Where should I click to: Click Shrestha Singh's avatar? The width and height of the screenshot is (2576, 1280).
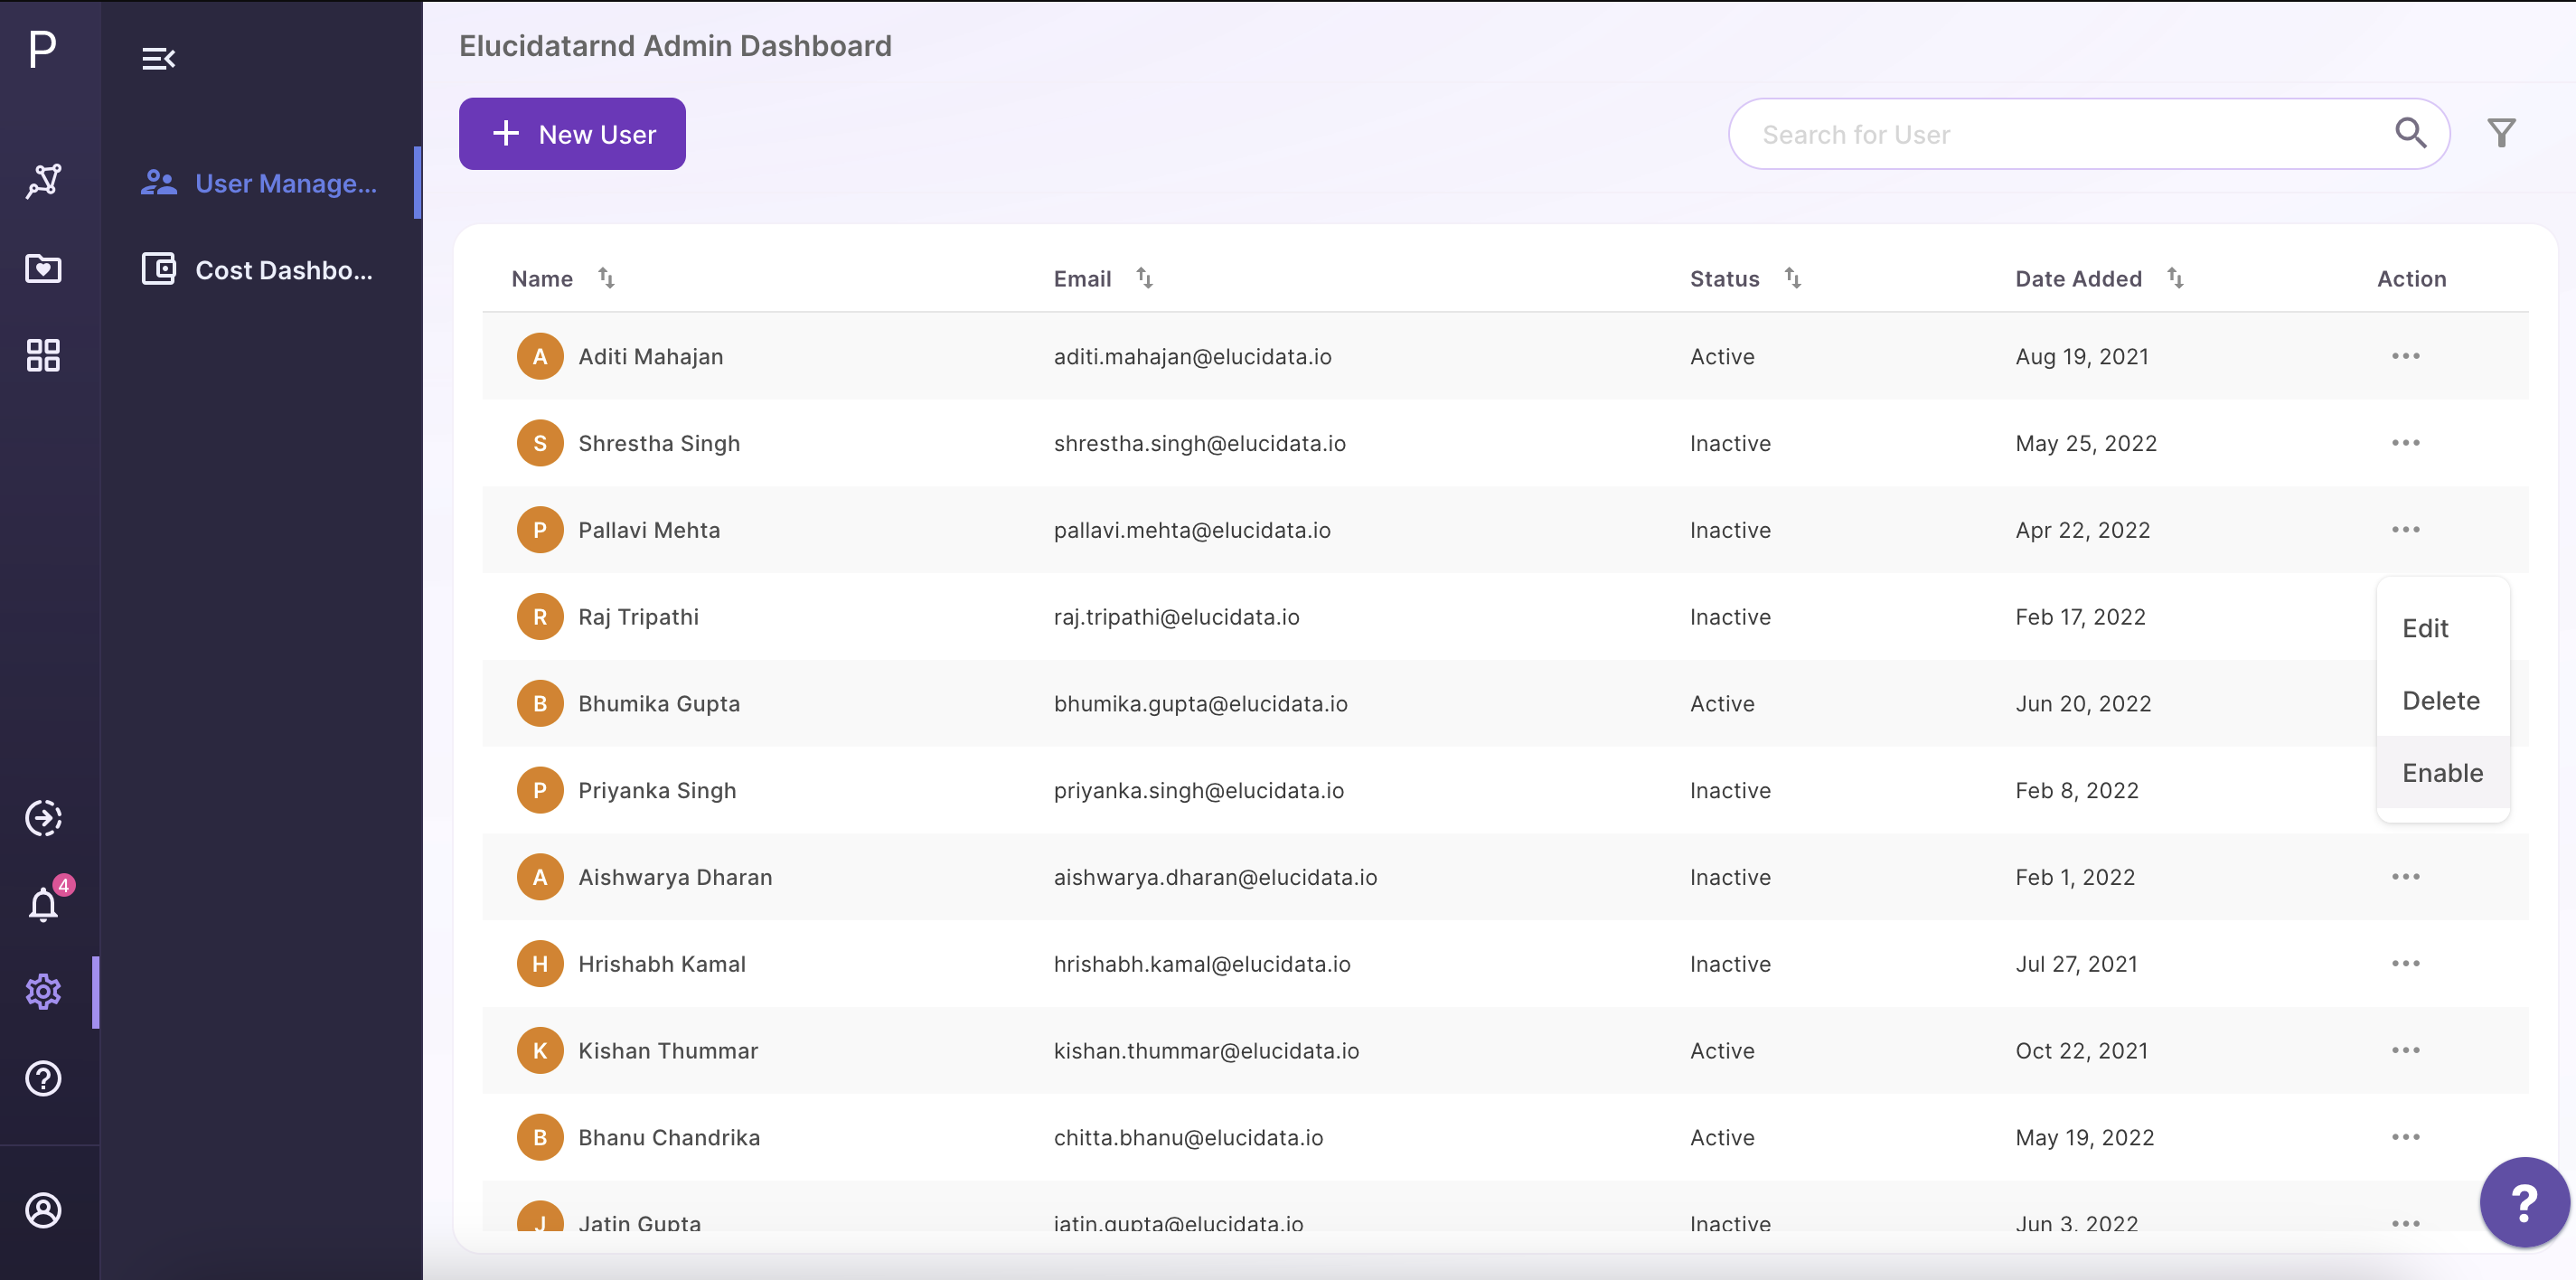coord(540,443)
